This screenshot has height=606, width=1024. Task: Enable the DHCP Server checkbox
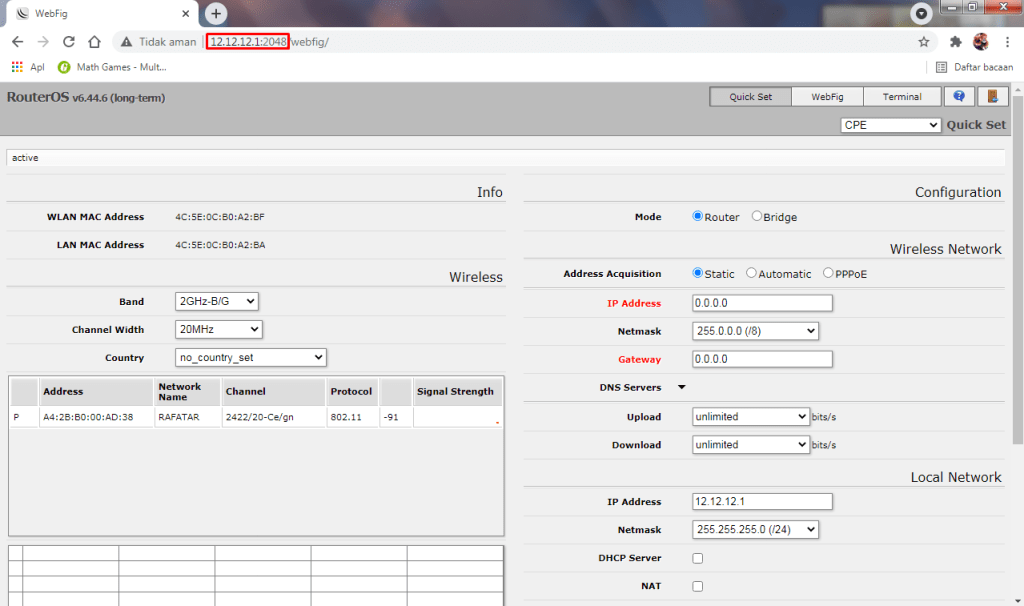(698, 558)
